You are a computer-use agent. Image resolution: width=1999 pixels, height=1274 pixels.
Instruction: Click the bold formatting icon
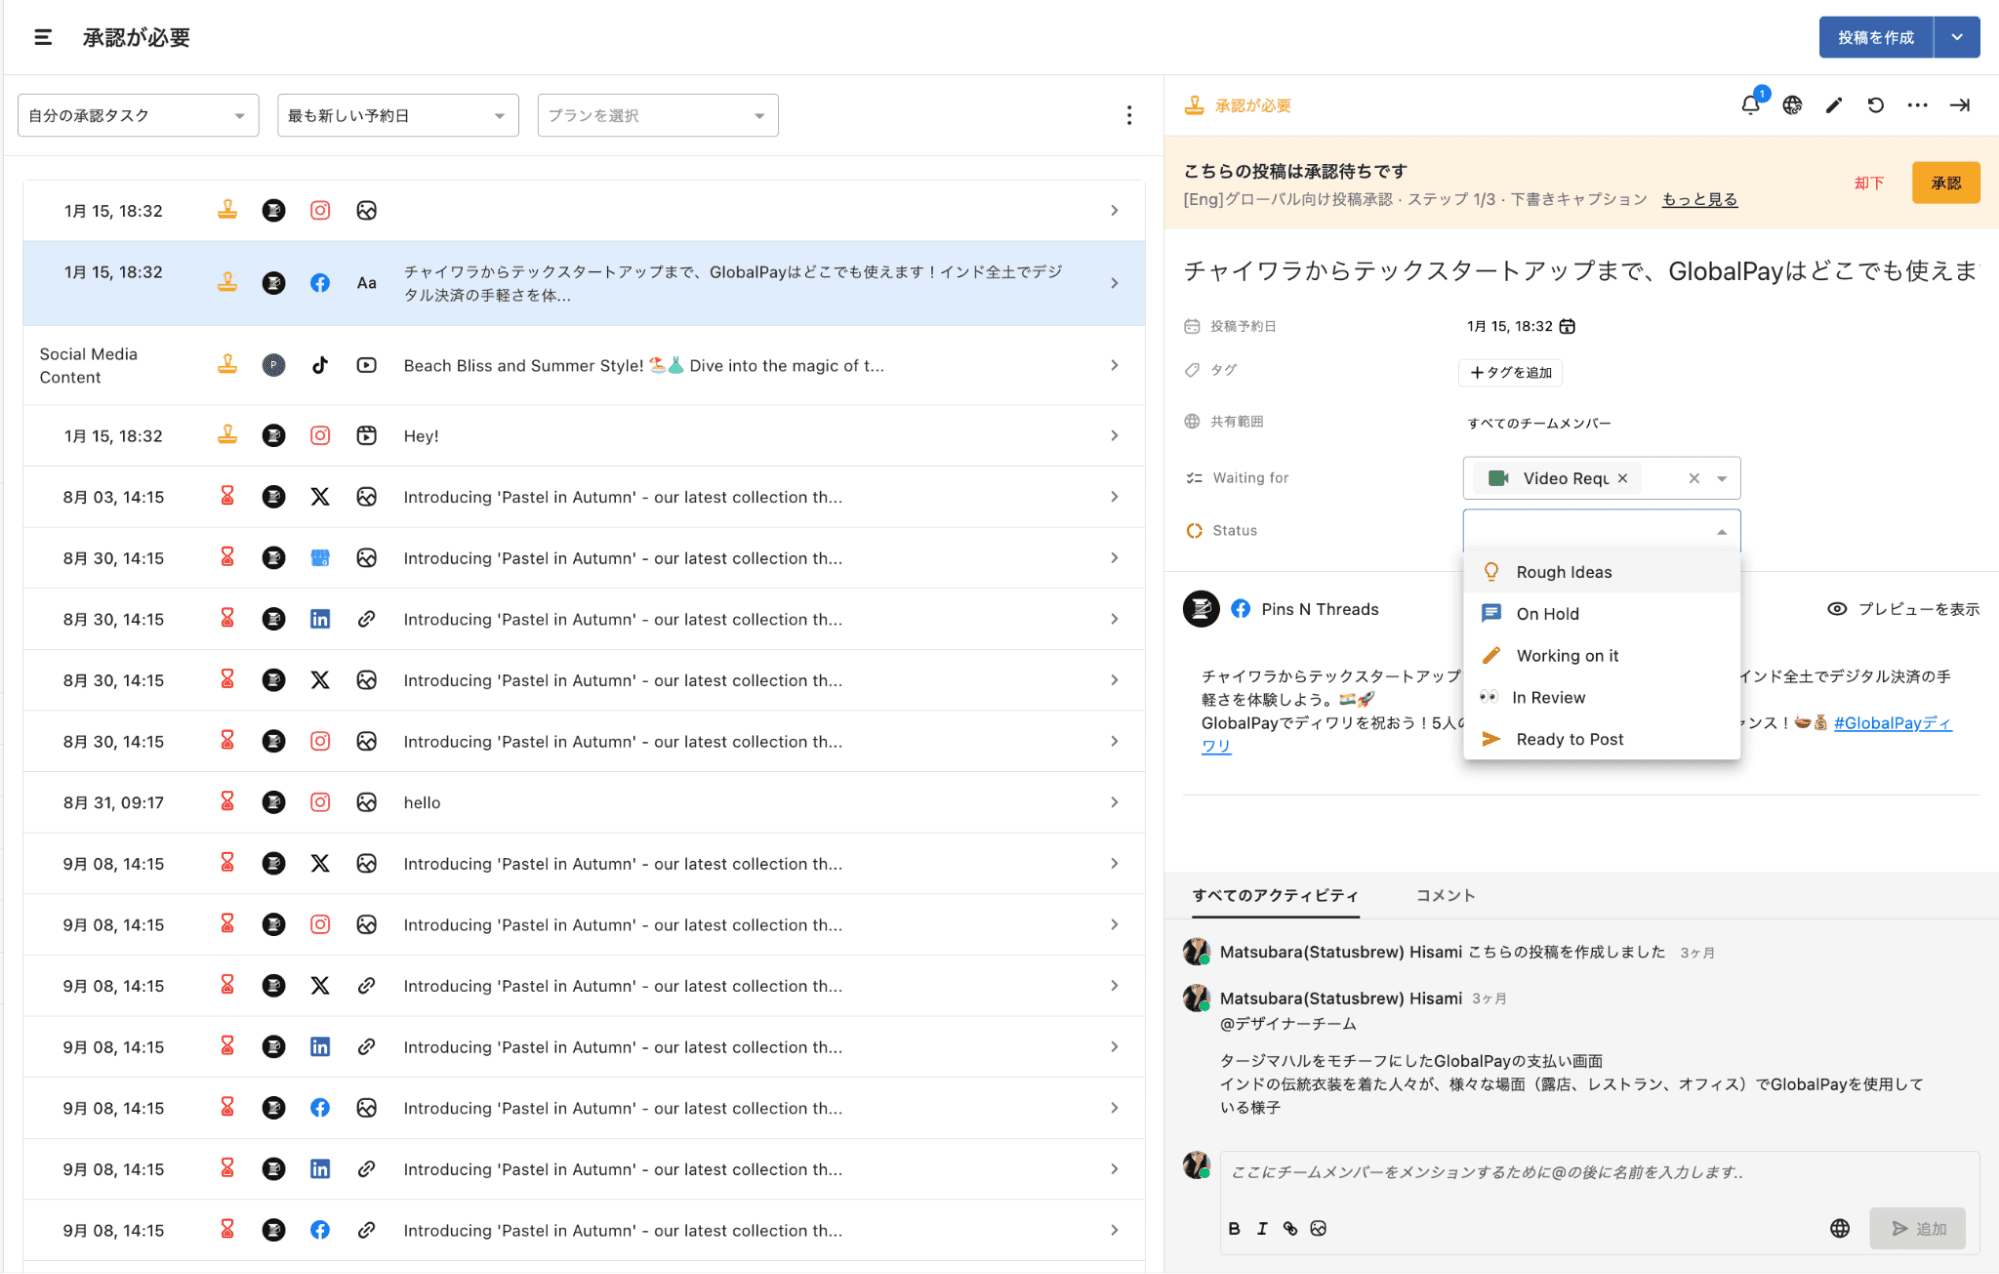1234,1228
